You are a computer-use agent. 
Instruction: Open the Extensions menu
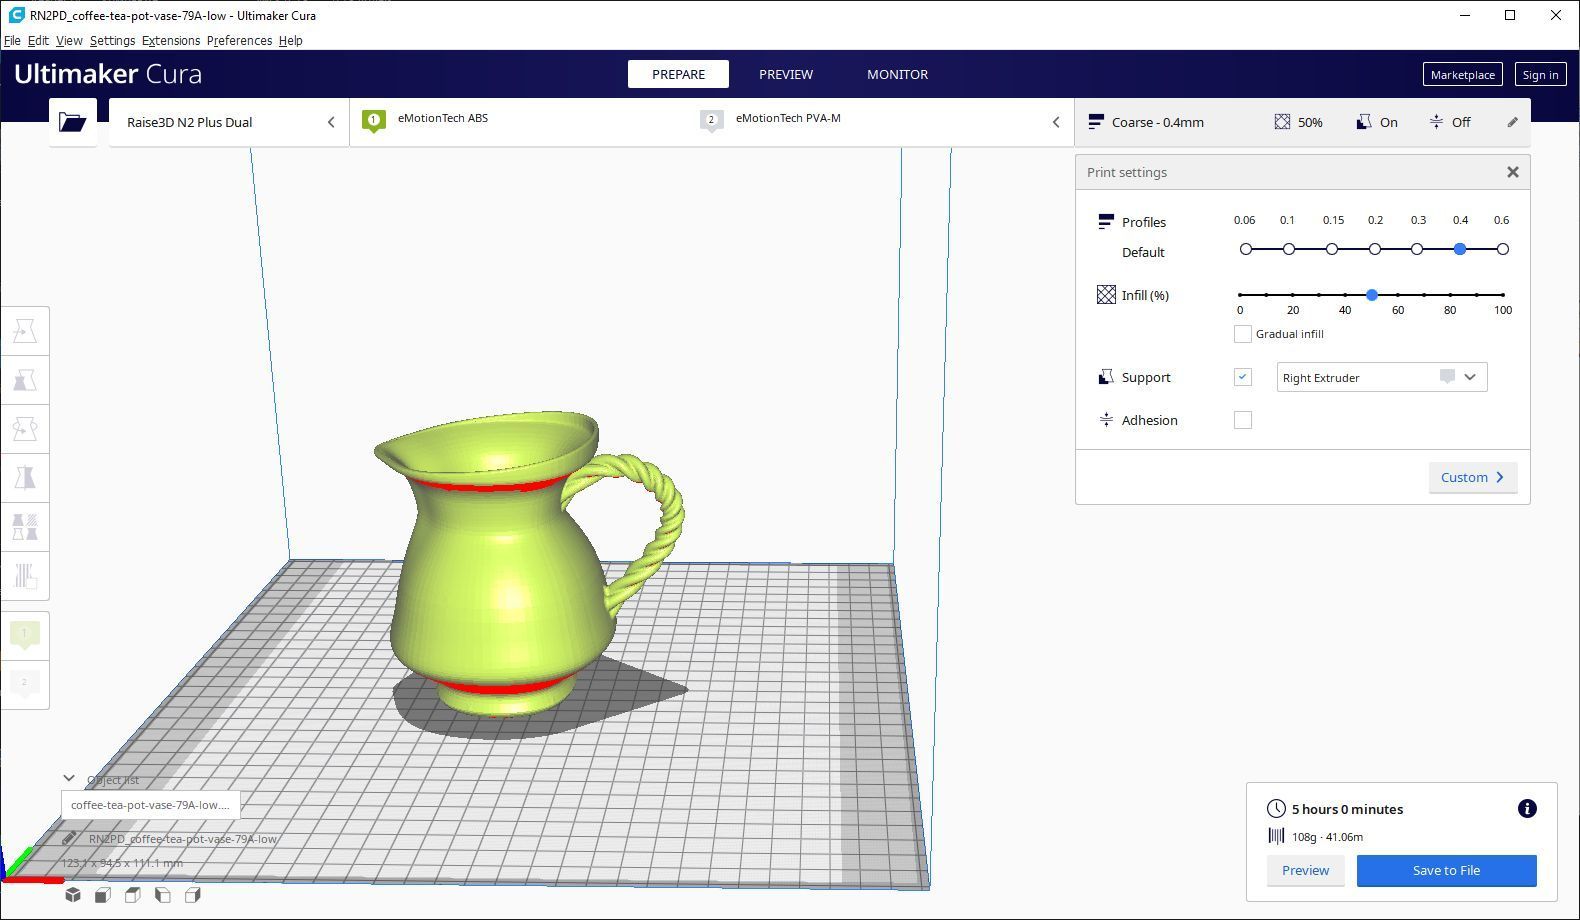coord(171,41)
